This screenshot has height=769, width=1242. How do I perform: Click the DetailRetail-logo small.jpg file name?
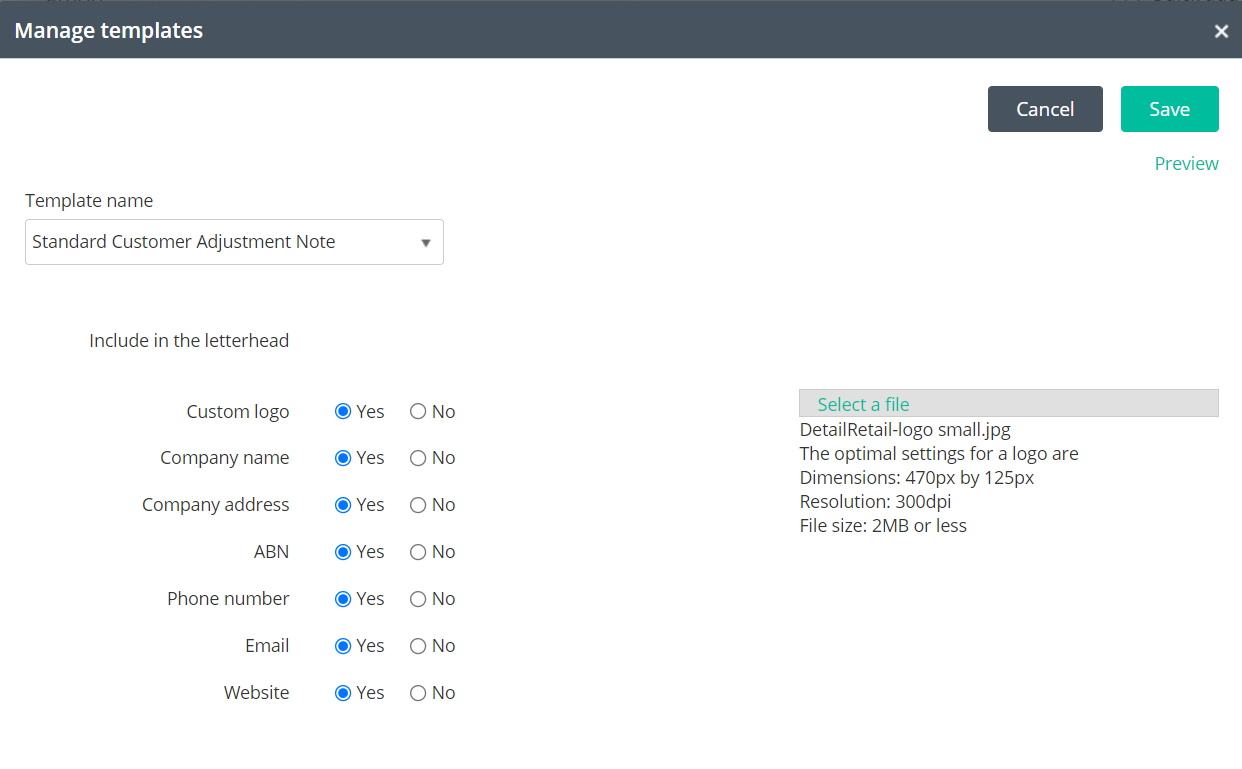click(x=905, y=430)
